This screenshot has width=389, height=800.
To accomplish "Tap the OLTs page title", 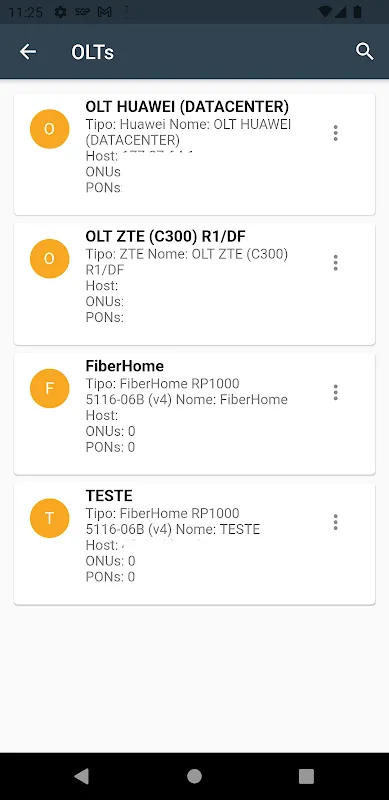I will pyautogui.click(x=92, y=52).
